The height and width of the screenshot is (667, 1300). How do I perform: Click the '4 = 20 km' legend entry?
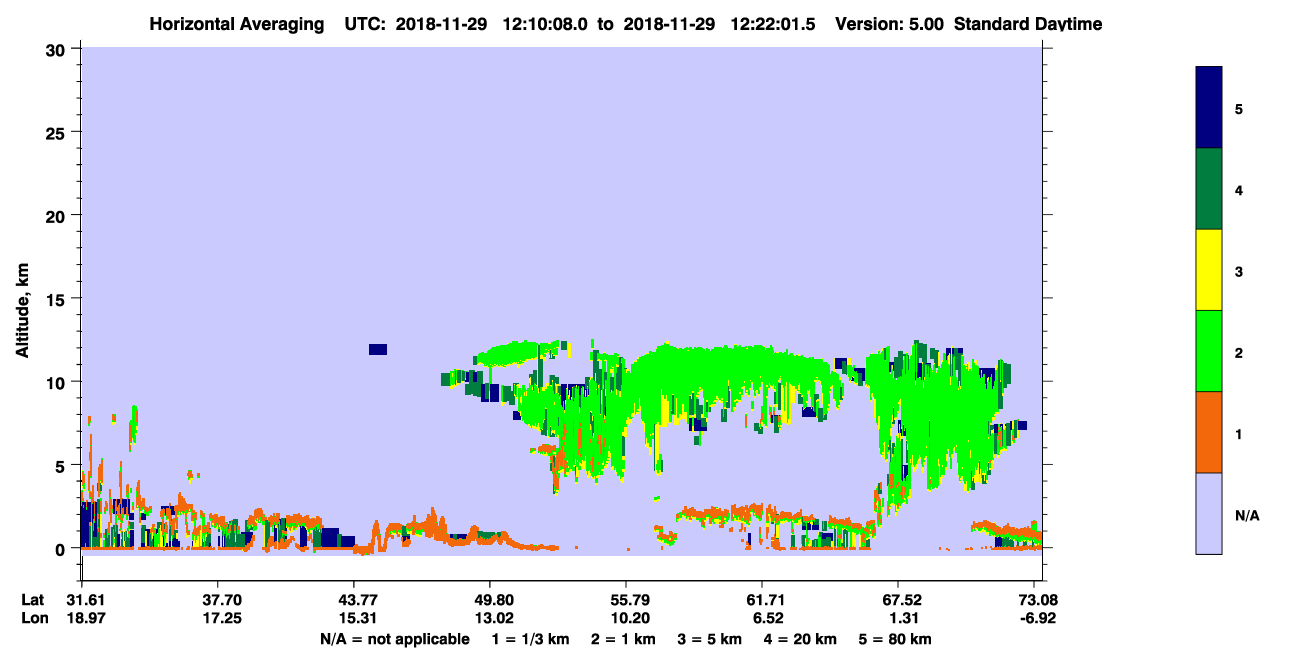pos(800,639)
